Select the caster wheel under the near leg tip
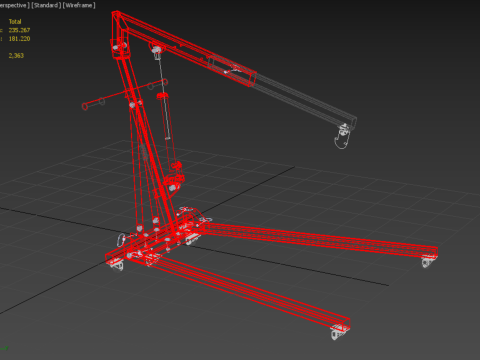Screen dimensions: 480x360 [339, 333]
